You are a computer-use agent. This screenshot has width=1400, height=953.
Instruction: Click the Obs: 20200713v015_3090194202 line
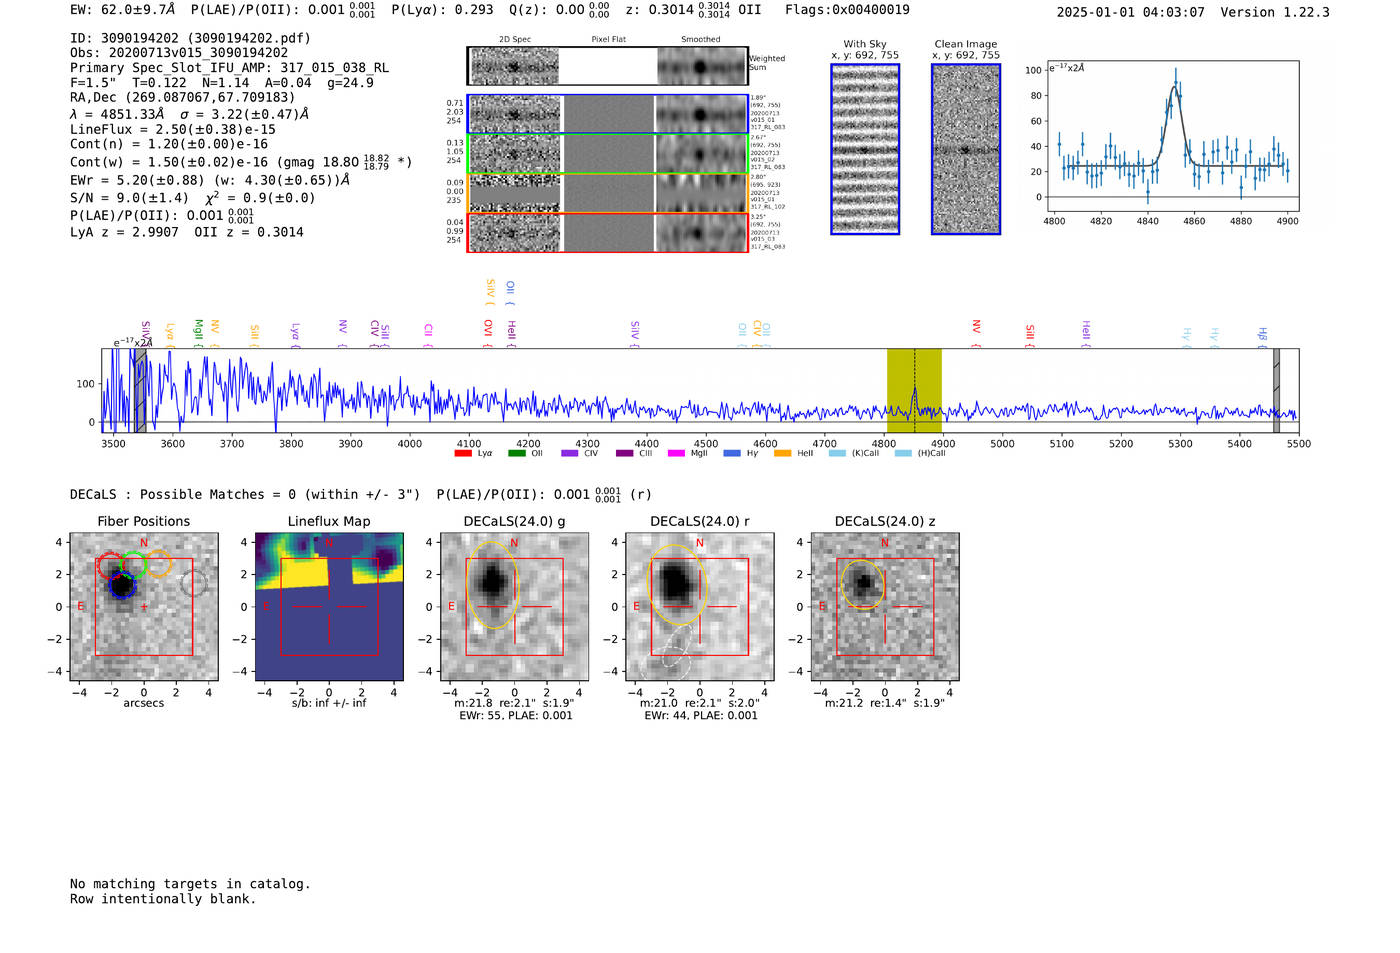point(179,53)
